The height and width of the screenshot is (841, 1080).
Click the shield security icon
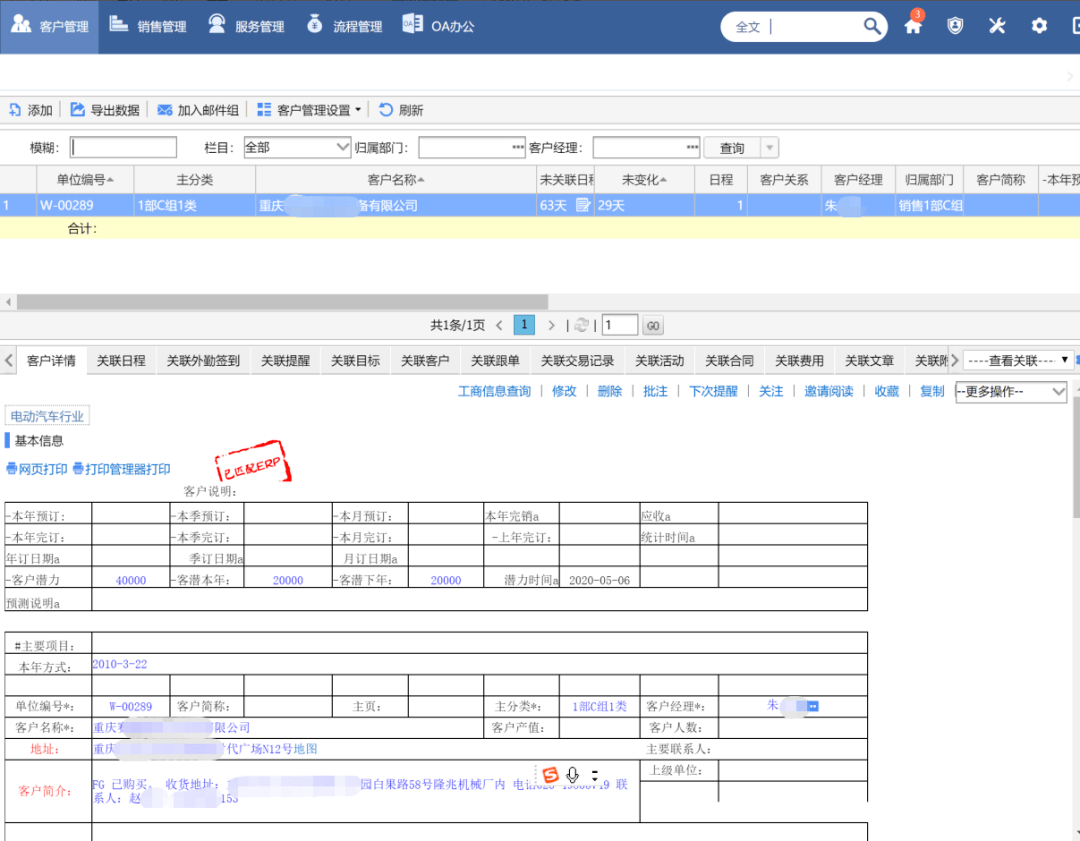point(955,26)
